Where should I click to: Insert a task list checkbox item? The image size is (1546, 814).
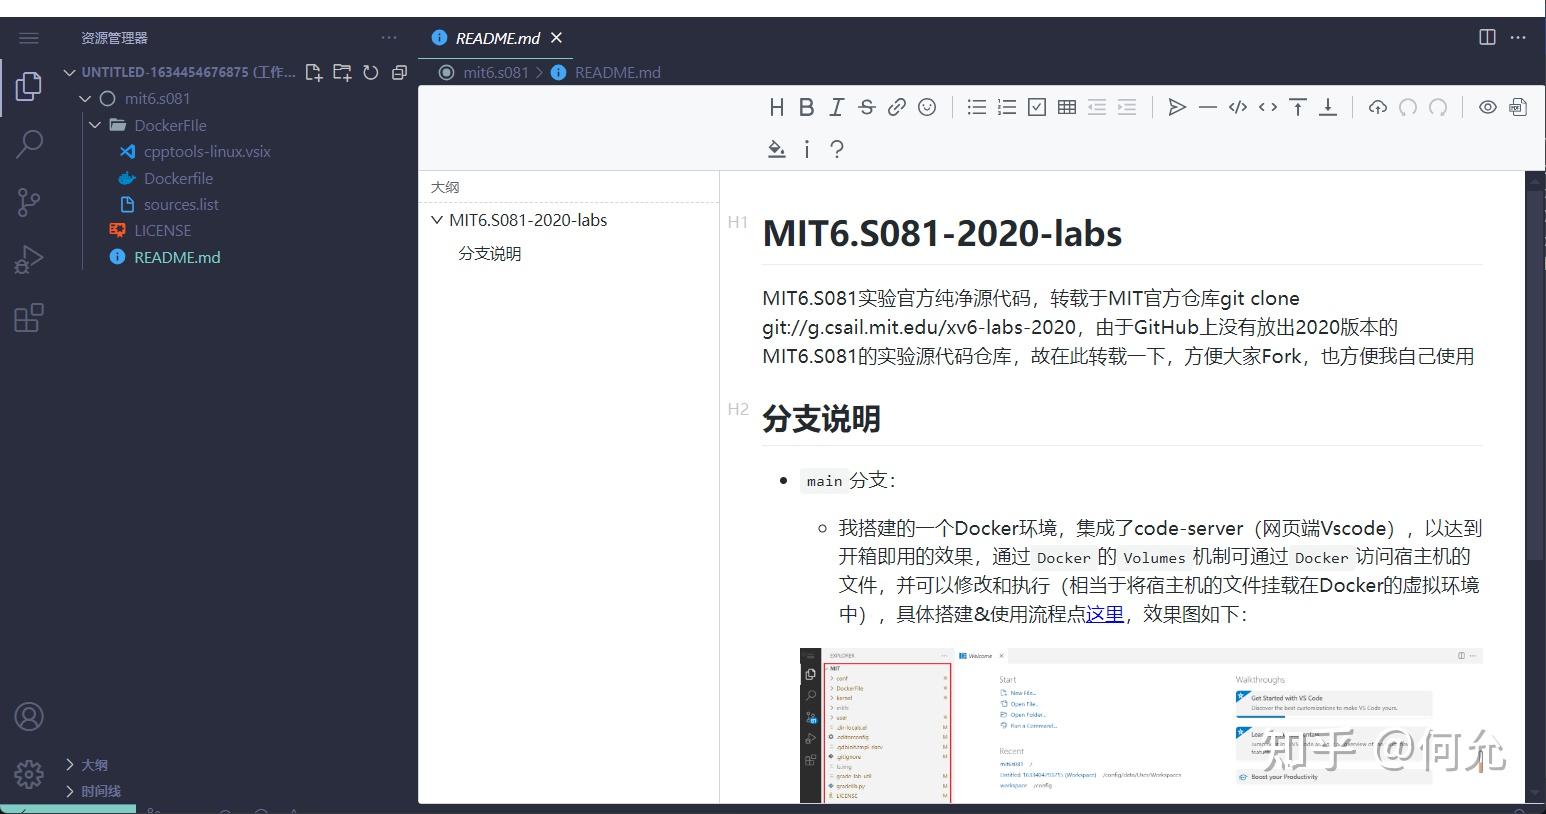point(1036,106)
